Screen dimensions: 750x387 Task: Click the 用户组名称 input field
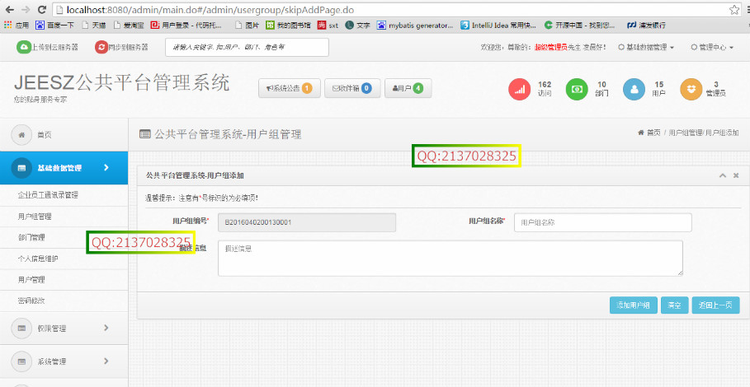click(603, 222)
